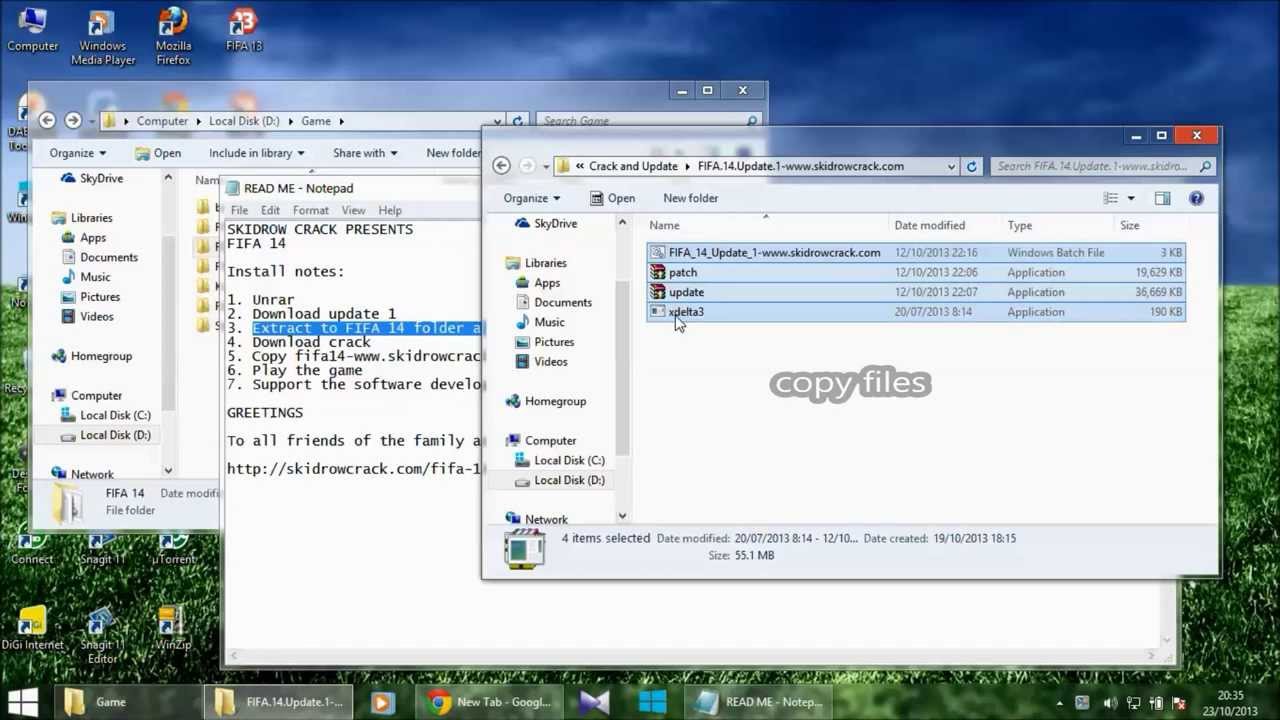Open recent locations dropdown beside the front window arrows

[x=545, y=166]
